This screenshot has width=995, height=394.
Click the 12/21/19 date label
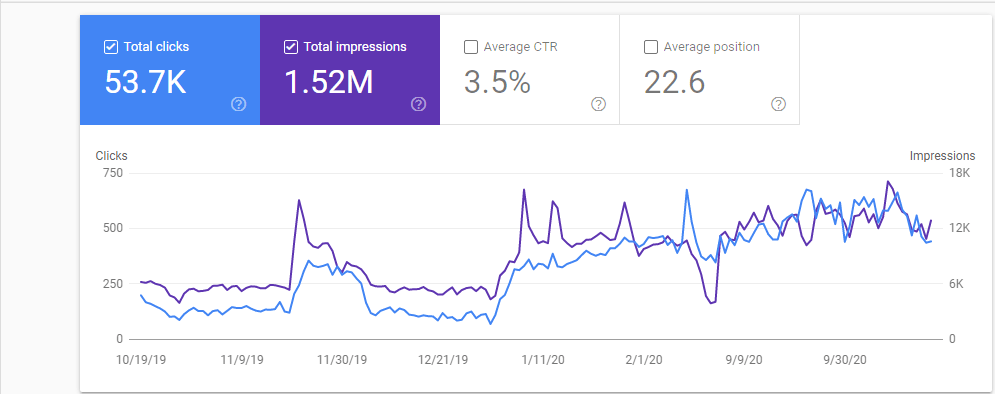[x=443, y=360]
